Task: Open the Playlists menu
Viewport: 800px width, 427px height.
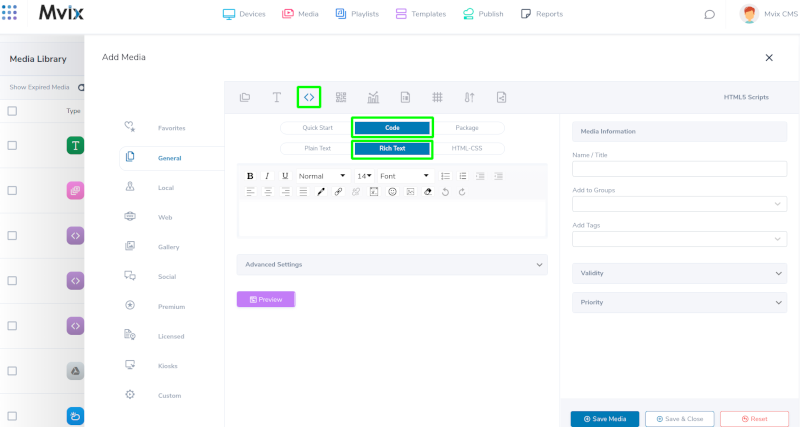Action: tap(357, 14)
